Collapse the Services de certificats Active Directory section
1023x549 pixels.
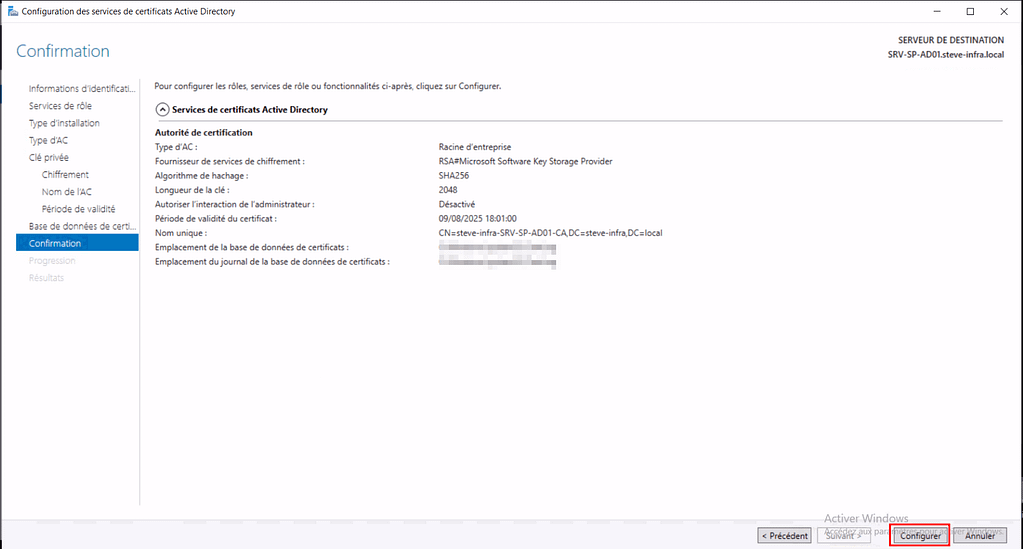[162, 110]
